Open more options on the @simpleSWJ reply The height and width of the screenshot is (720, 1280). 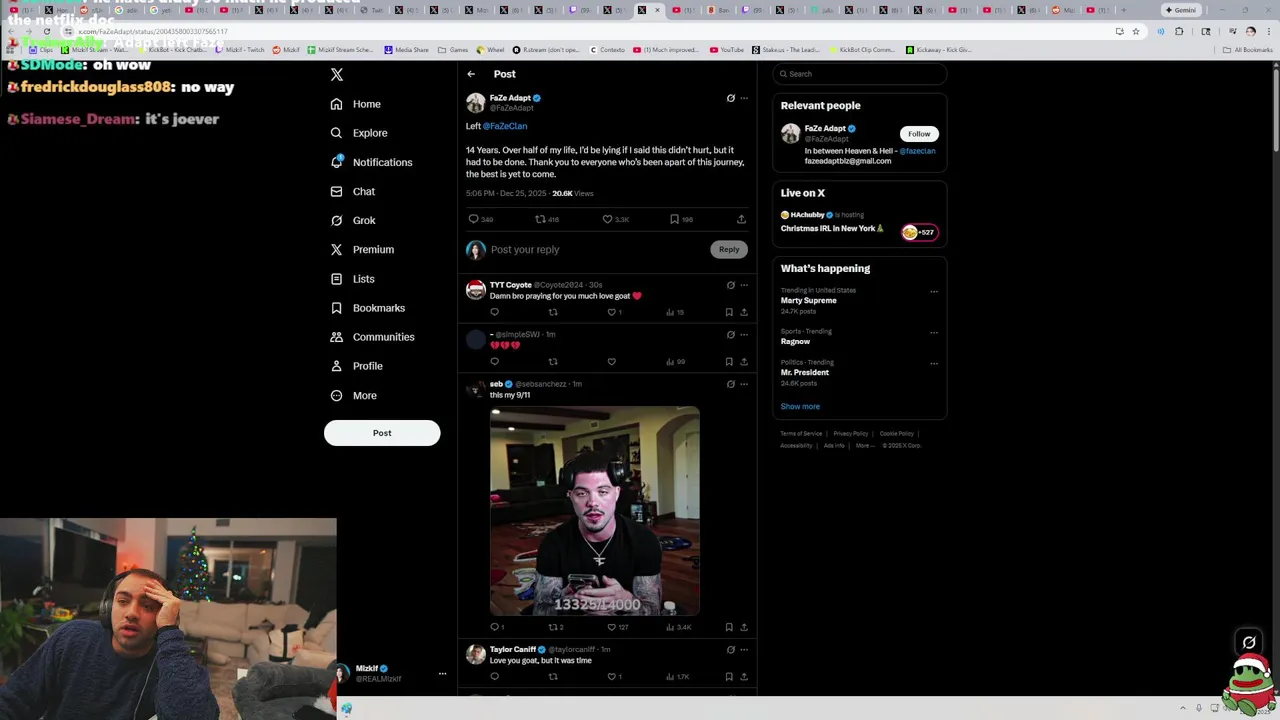coord(744,334)
